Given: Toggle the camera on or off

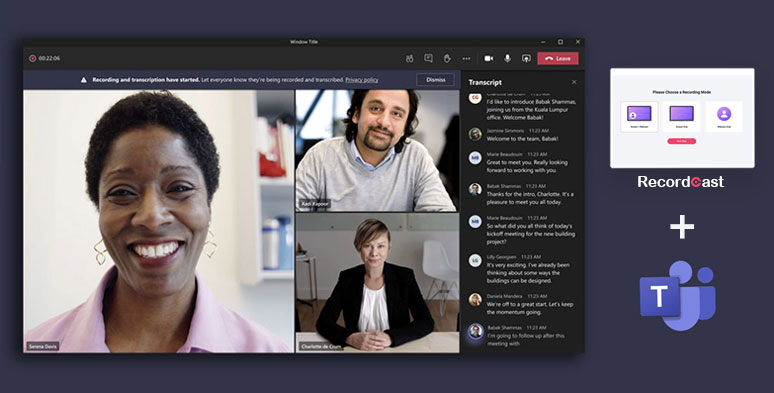Looking at the screenshot, I should click(488, 58).
